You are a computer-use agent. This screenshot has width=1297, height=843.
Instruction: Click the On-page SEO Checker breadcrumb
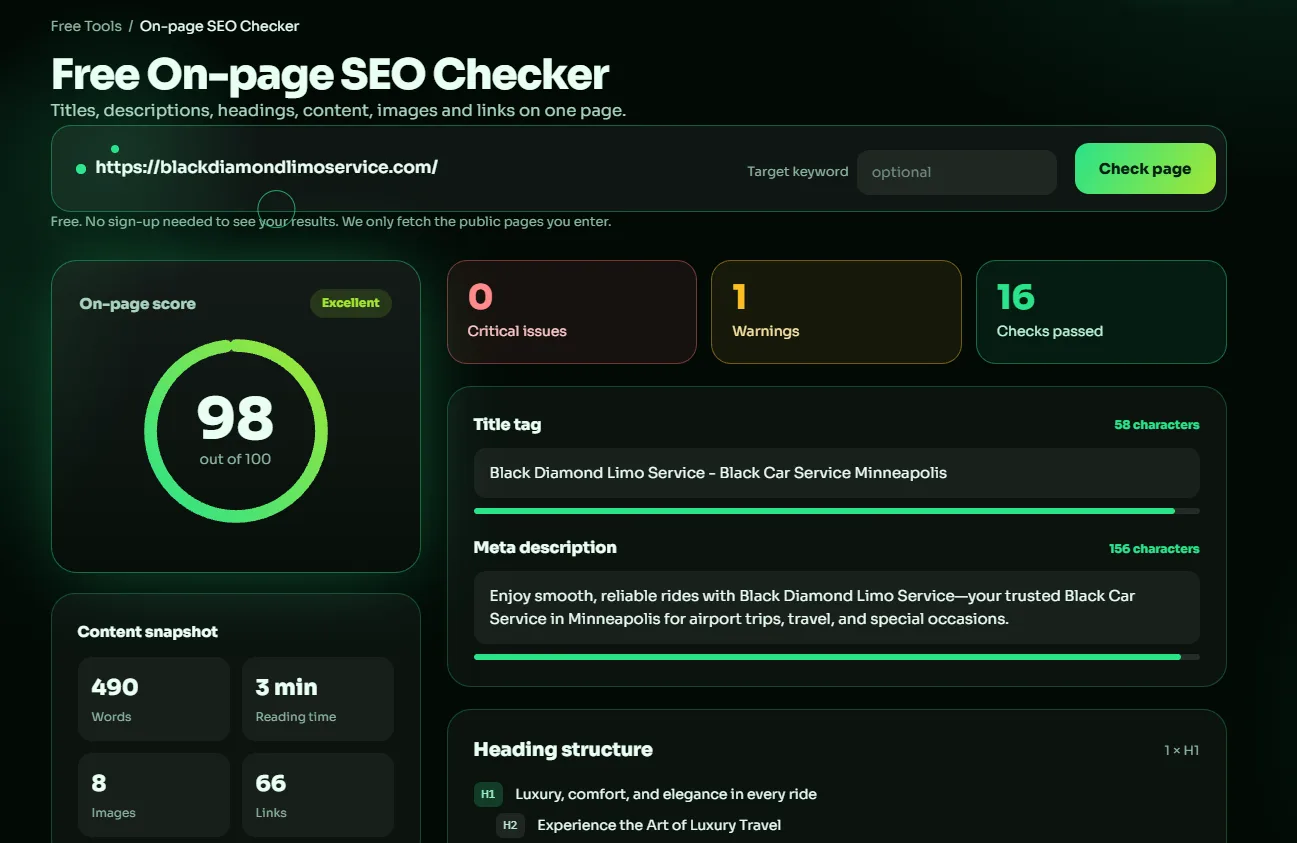point(219,26)
